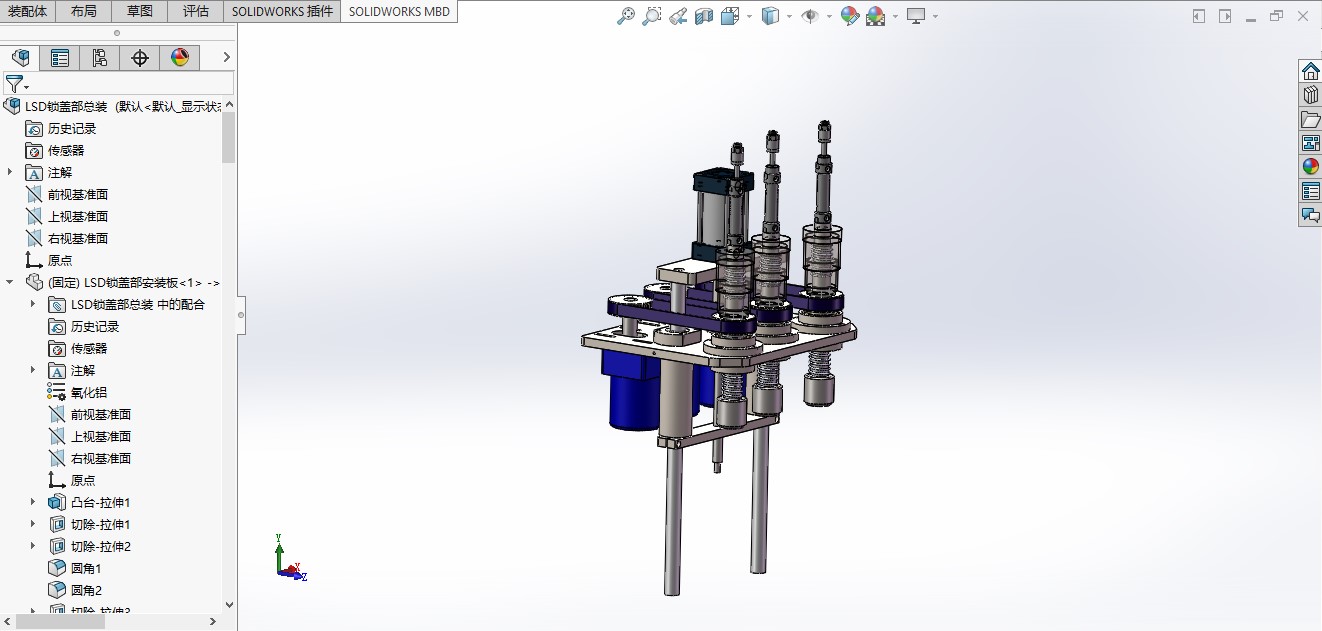
Task: Click the feature tree horizontal scrollbar thumb
Action: tap(61, 621)
